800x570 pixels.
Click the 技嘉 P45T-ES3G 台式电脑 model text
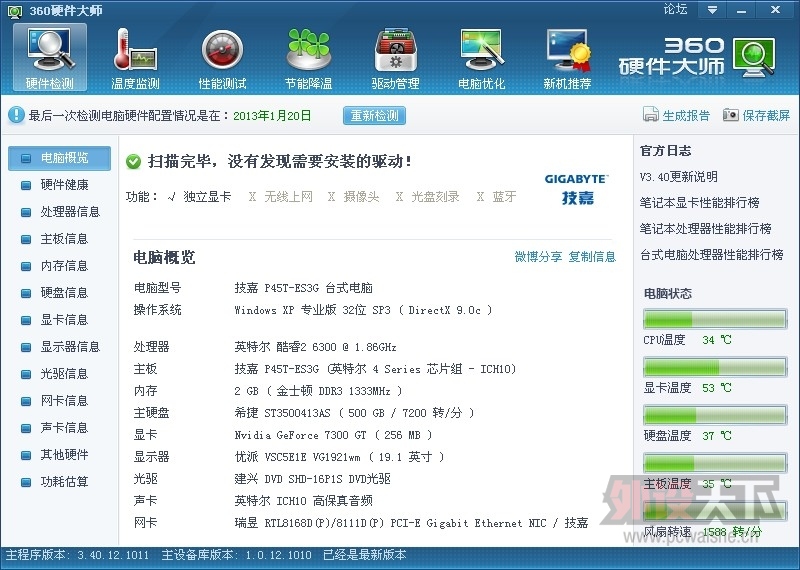pos(304,288)
